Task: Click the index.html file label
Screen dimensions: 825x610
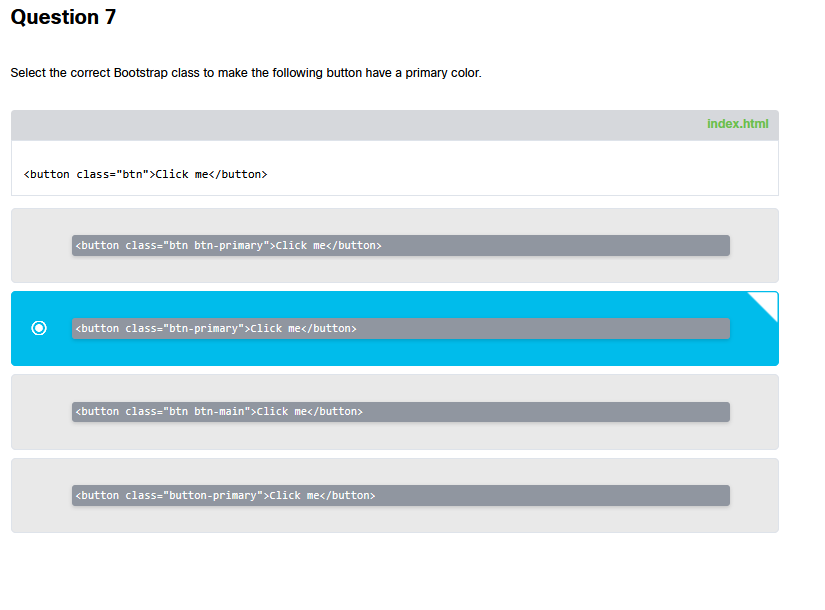Action: tap(737, 124)
